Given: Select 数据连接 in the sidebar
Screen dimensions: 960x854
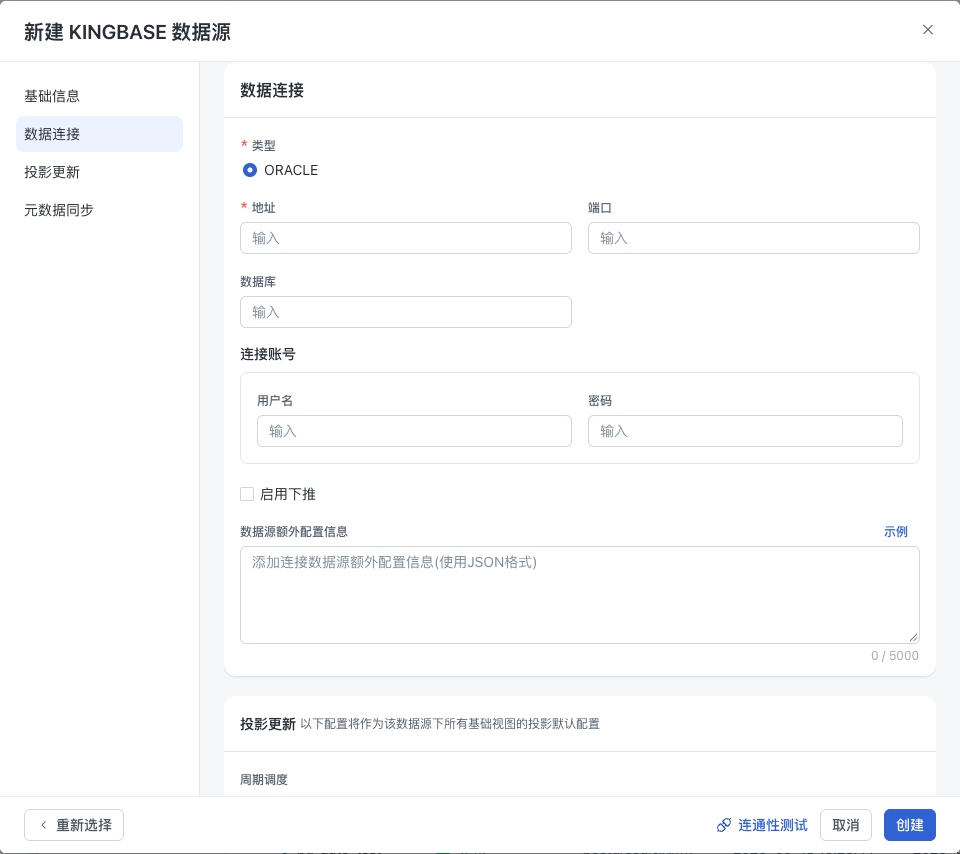Looking at the screenshot, I should click(99, 134).
